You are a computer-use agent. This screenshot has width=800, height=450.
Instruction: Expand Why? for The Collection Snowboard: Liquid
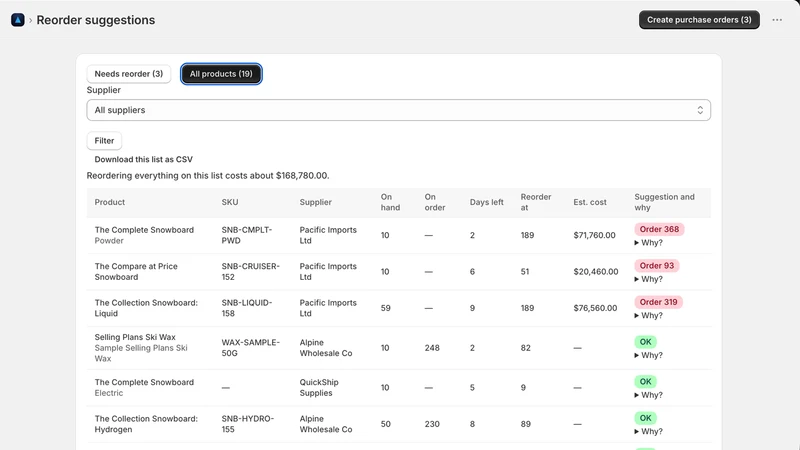648,315
